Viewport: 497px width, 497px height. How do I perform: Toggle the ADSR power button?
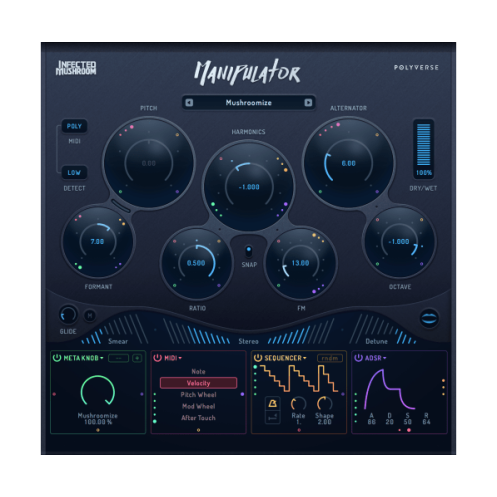[x=358, y=358]
